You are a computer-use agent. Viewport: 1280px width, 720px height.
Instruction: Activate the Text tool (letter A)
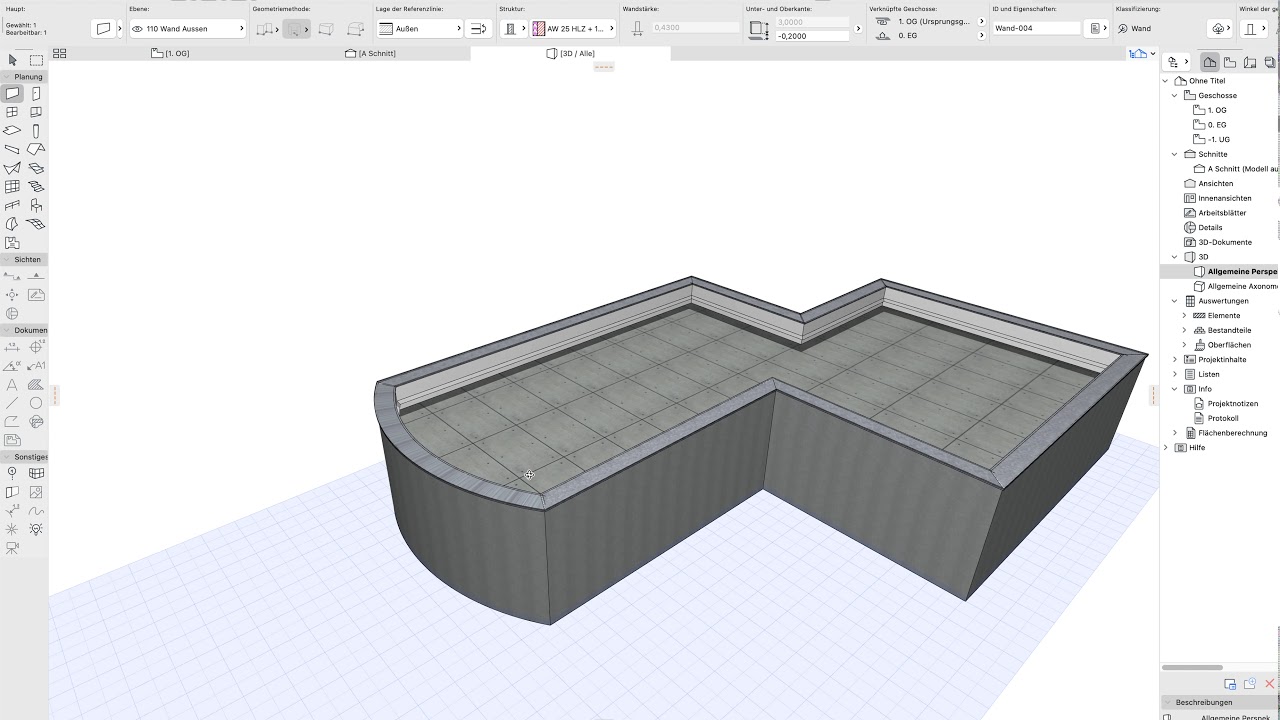point(12,385)
